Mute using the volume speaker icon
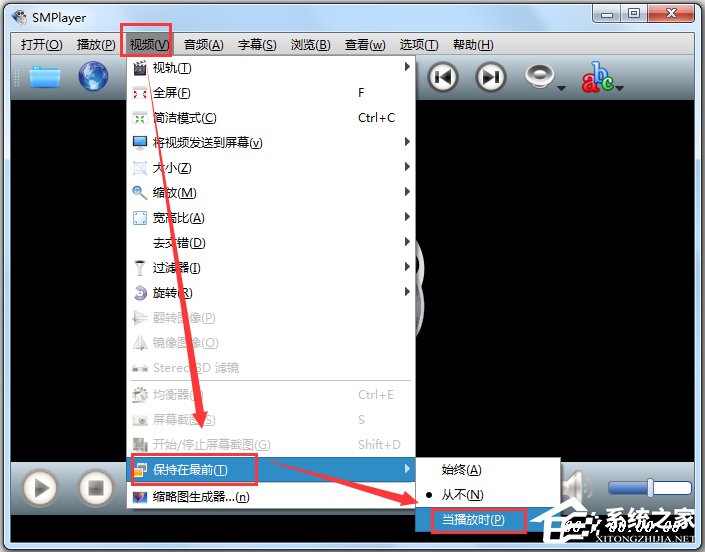This screenshot has height=552, width=705. (x=577, y=487)
